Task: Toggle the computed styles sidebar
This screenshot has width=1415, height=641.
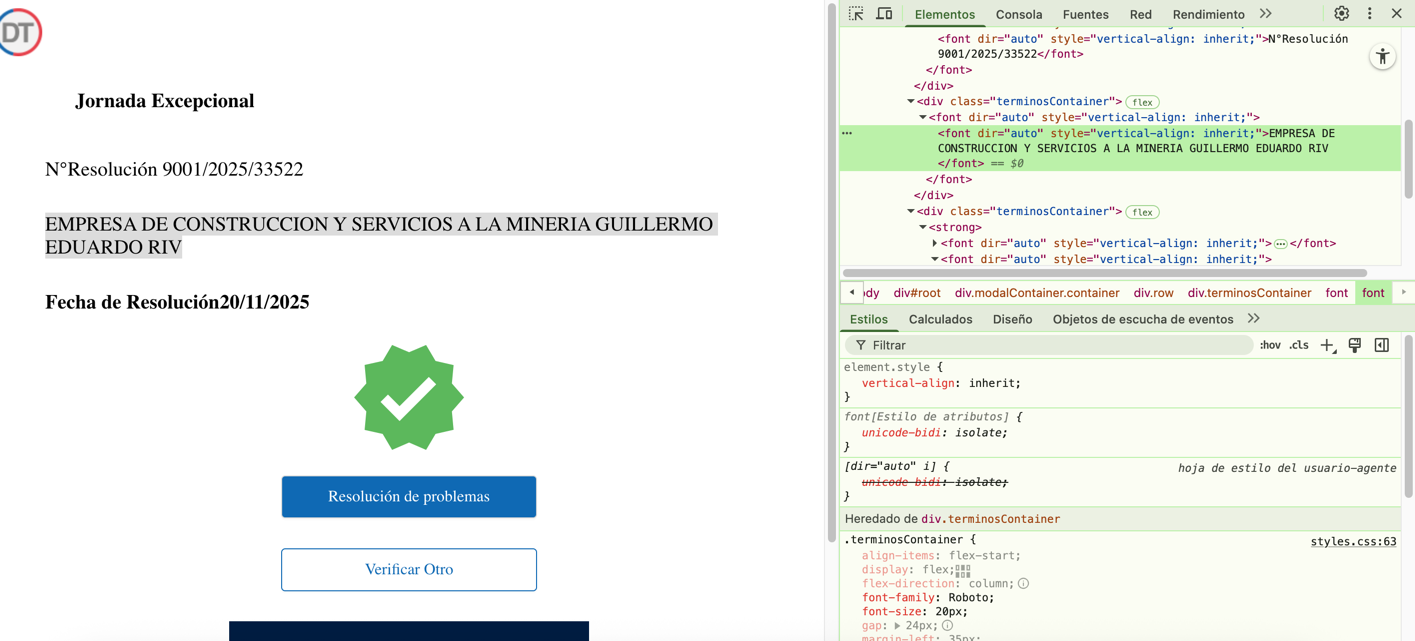Action: (1381, 345)
